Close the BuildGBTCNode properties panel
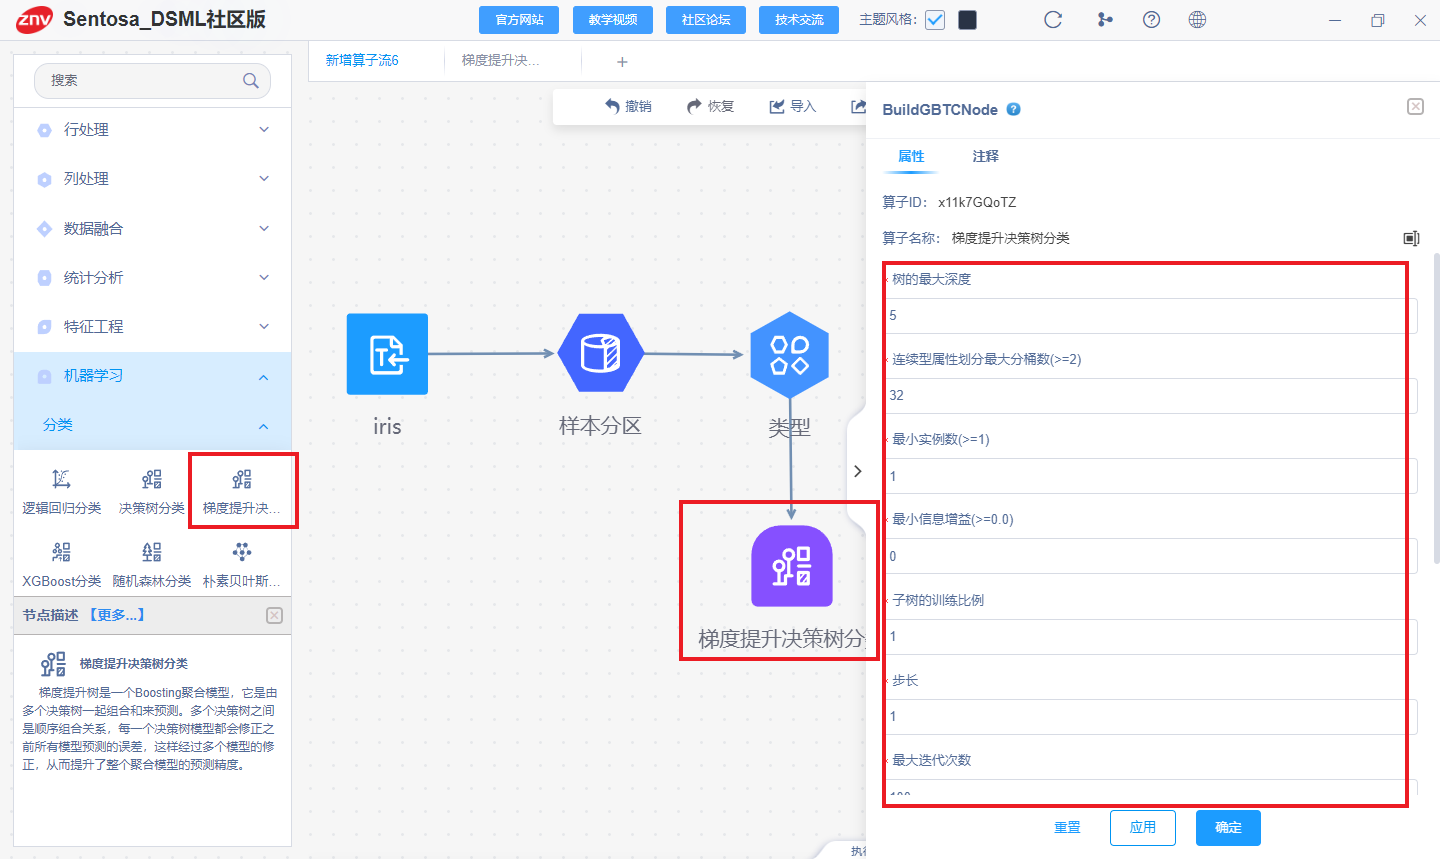 click(1415, 106)
